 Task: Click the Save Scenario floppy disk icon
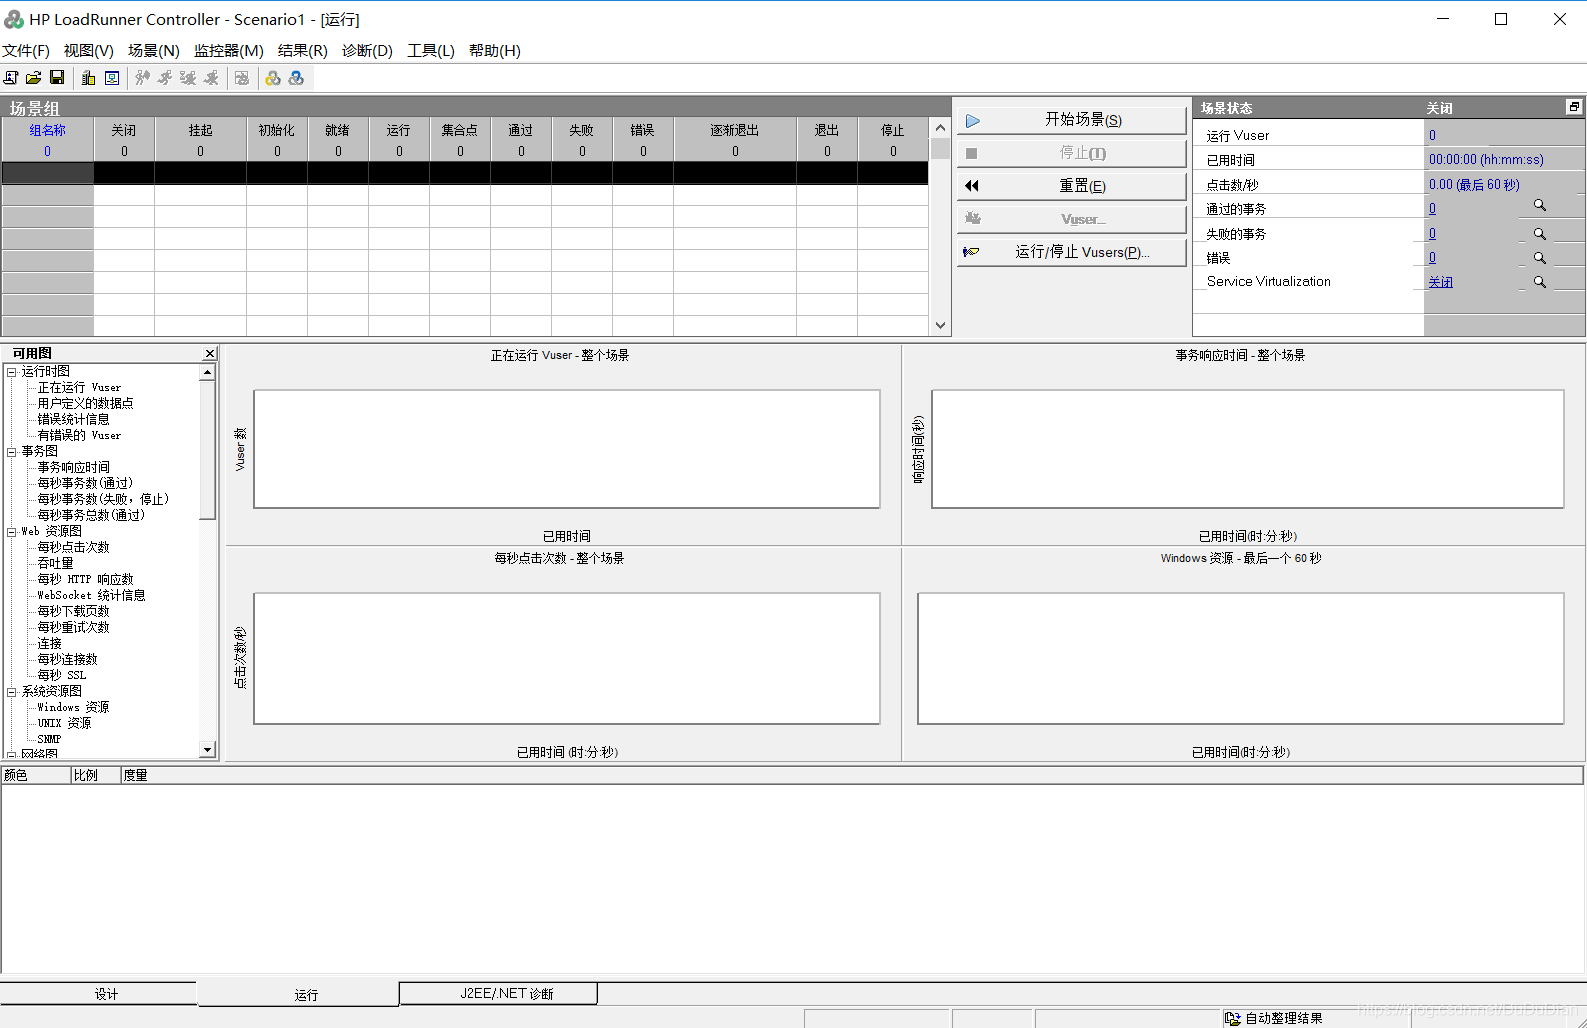pyautogui.click(x=57, y=78)
